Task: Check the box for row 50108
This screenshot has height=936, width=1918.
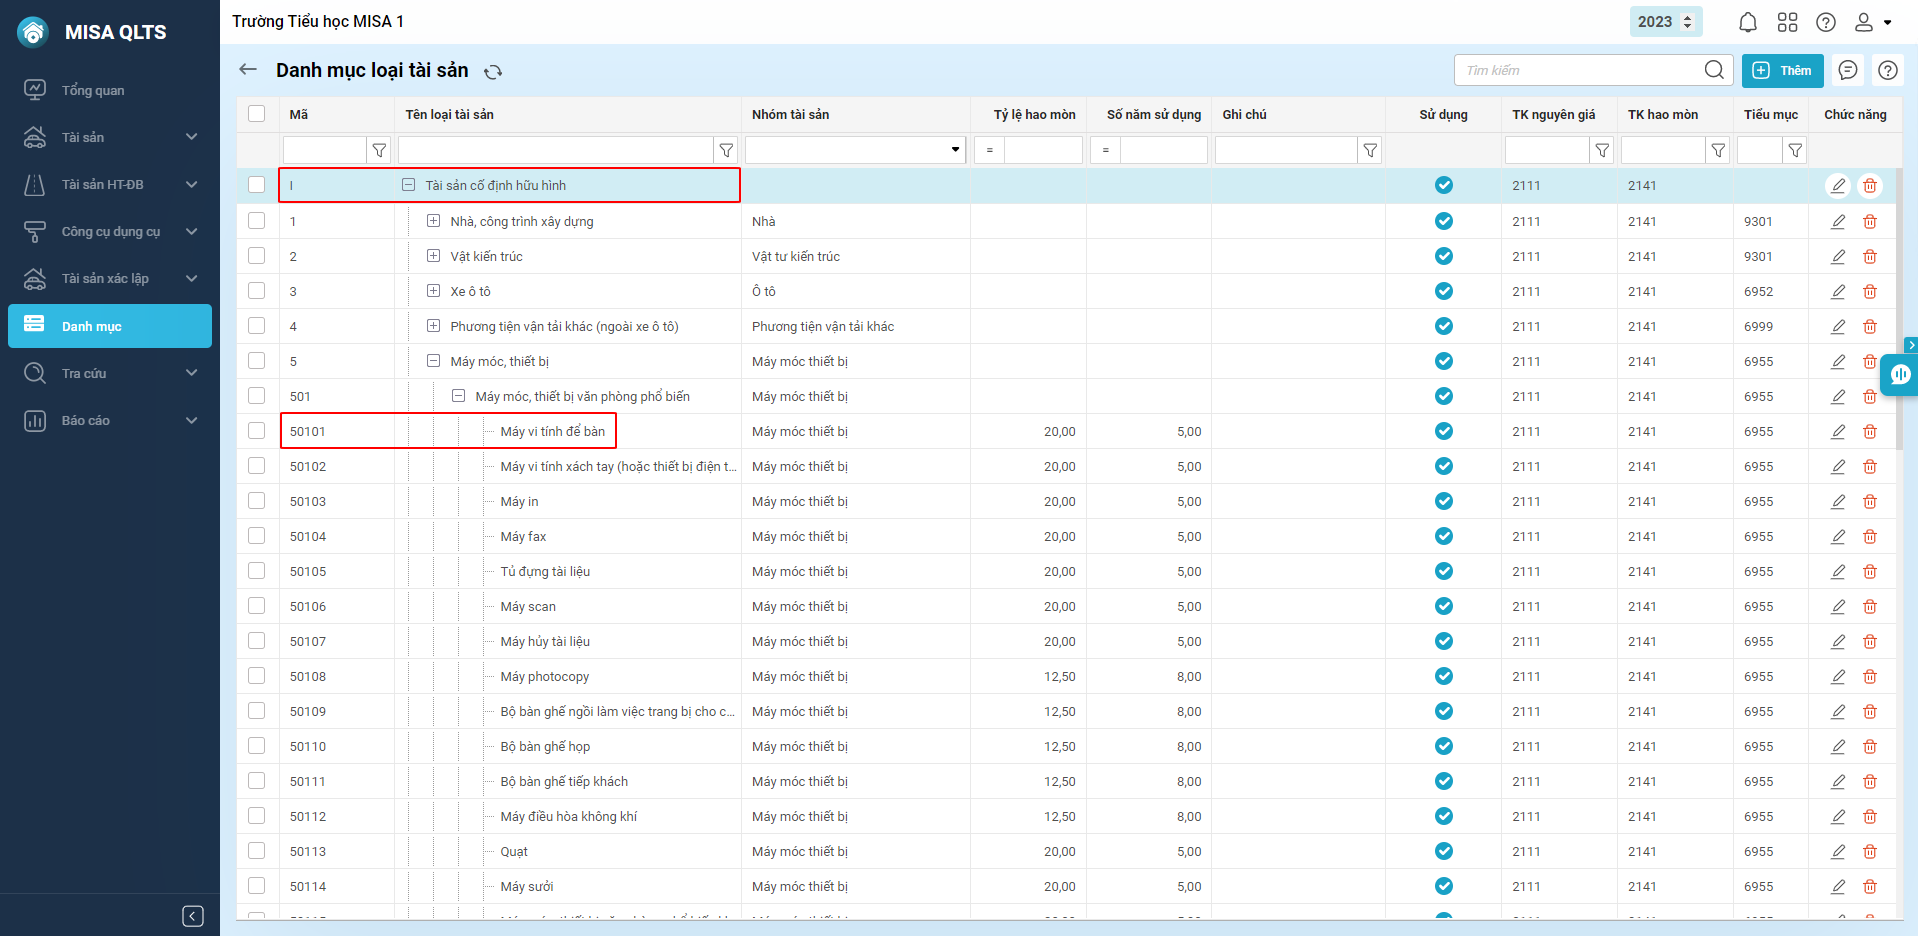Action: pos(257,676)
